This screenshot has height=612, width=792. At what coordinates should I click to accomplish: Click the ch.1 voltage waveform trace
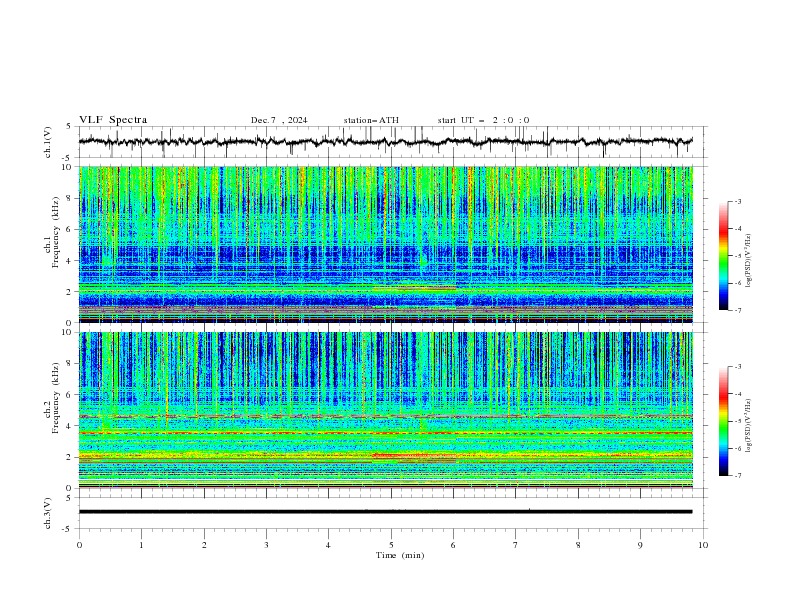385,141
